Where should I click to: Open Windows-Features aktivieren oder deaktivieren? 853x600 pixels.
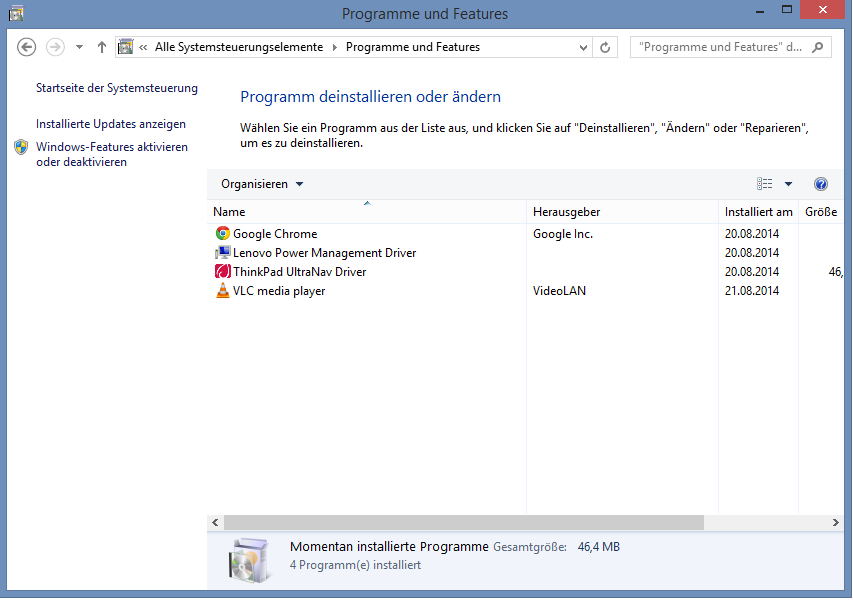coord(112,154)
